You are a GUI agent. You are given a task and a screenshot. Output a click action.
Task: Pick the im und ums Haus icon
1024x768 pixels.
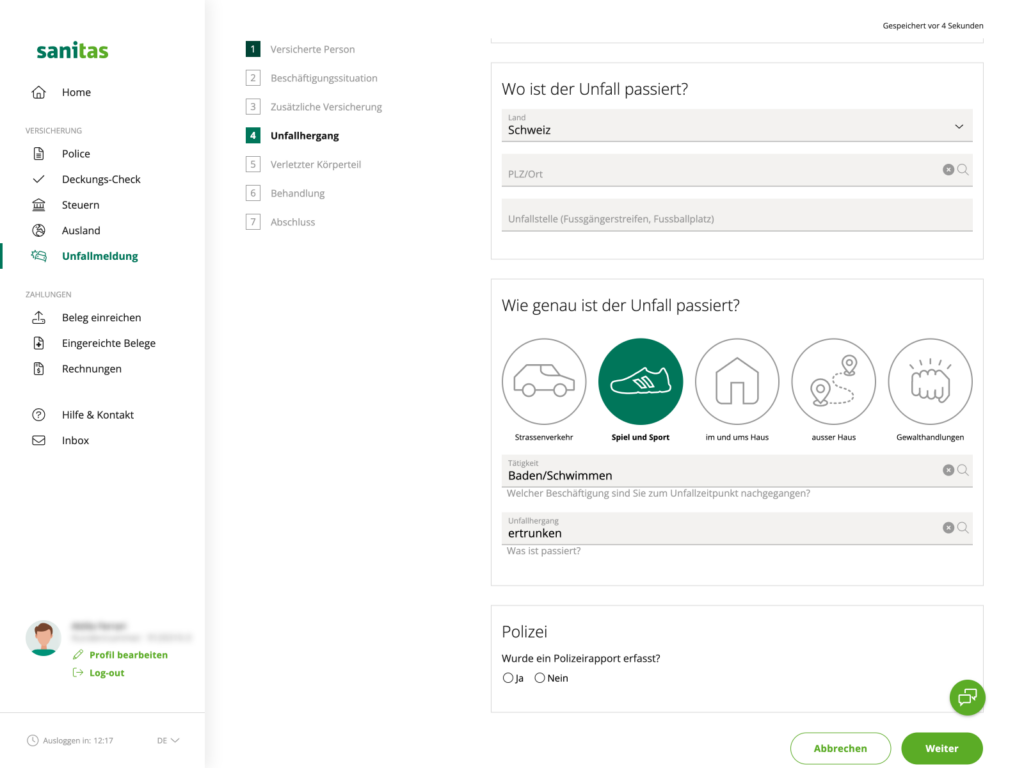pyautogui.click(x=737, y=381)
